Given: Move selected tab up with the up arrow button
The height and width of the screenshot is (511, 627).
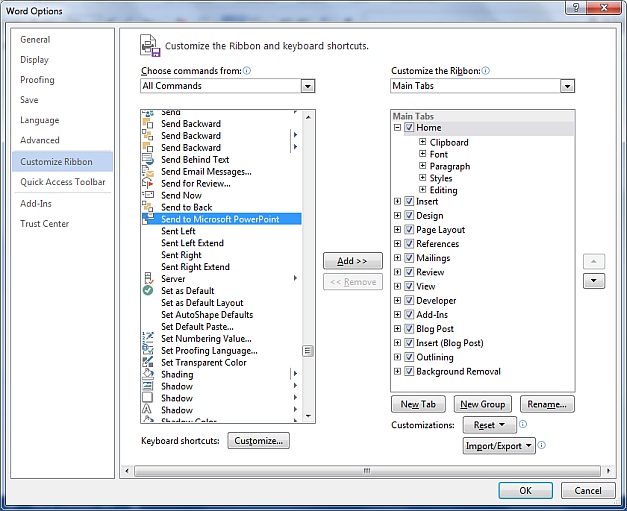Looking at the screenshot, I should click(594, 261).
